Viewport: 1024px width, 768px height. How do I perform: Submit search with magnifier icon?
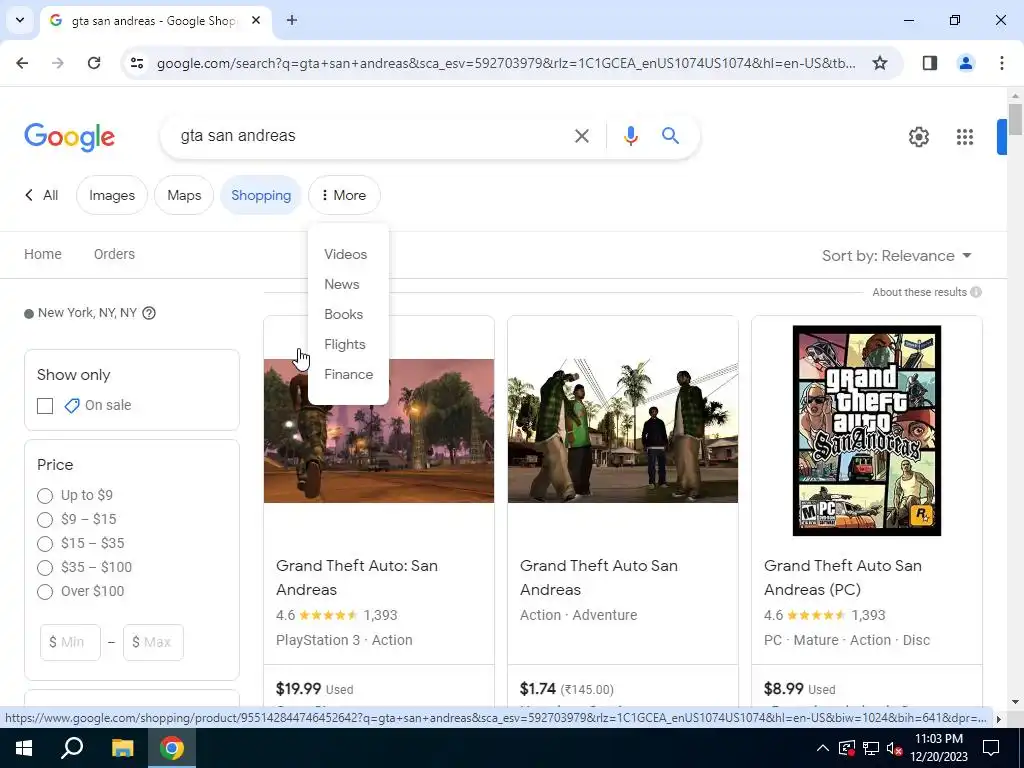tap(670, 136)
